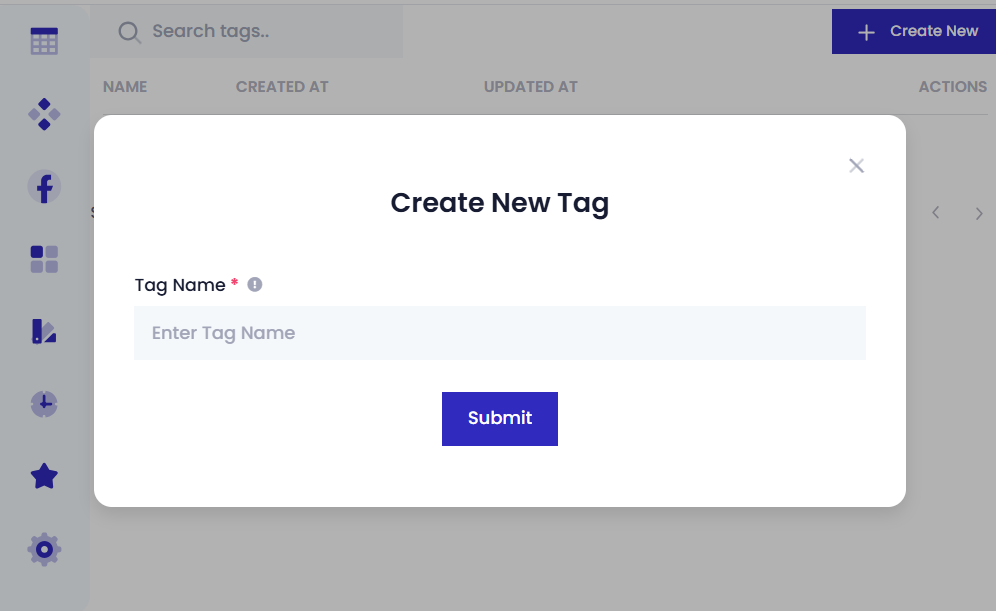Open the design swatch sidebar icon

44,332
